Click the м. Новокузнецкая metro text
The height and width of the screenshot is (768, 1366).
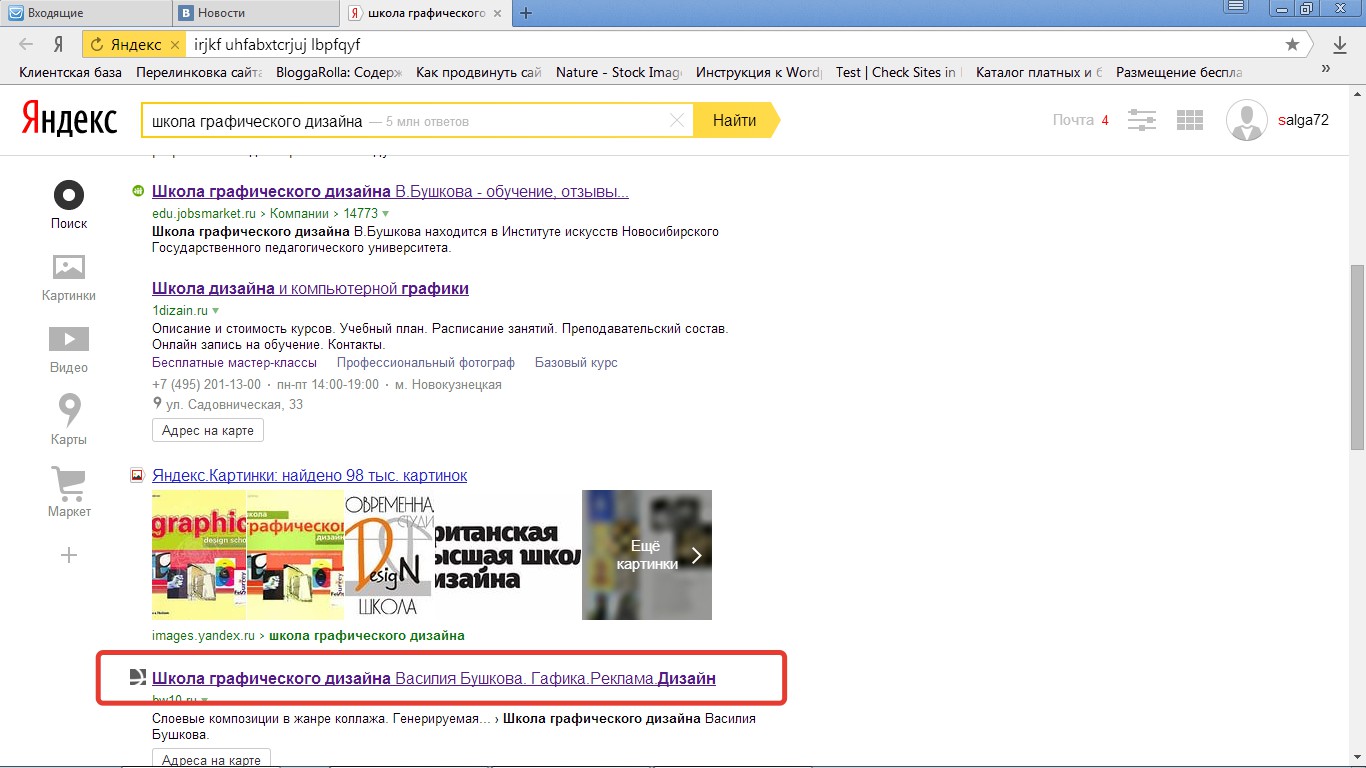(x=448, y=384)
